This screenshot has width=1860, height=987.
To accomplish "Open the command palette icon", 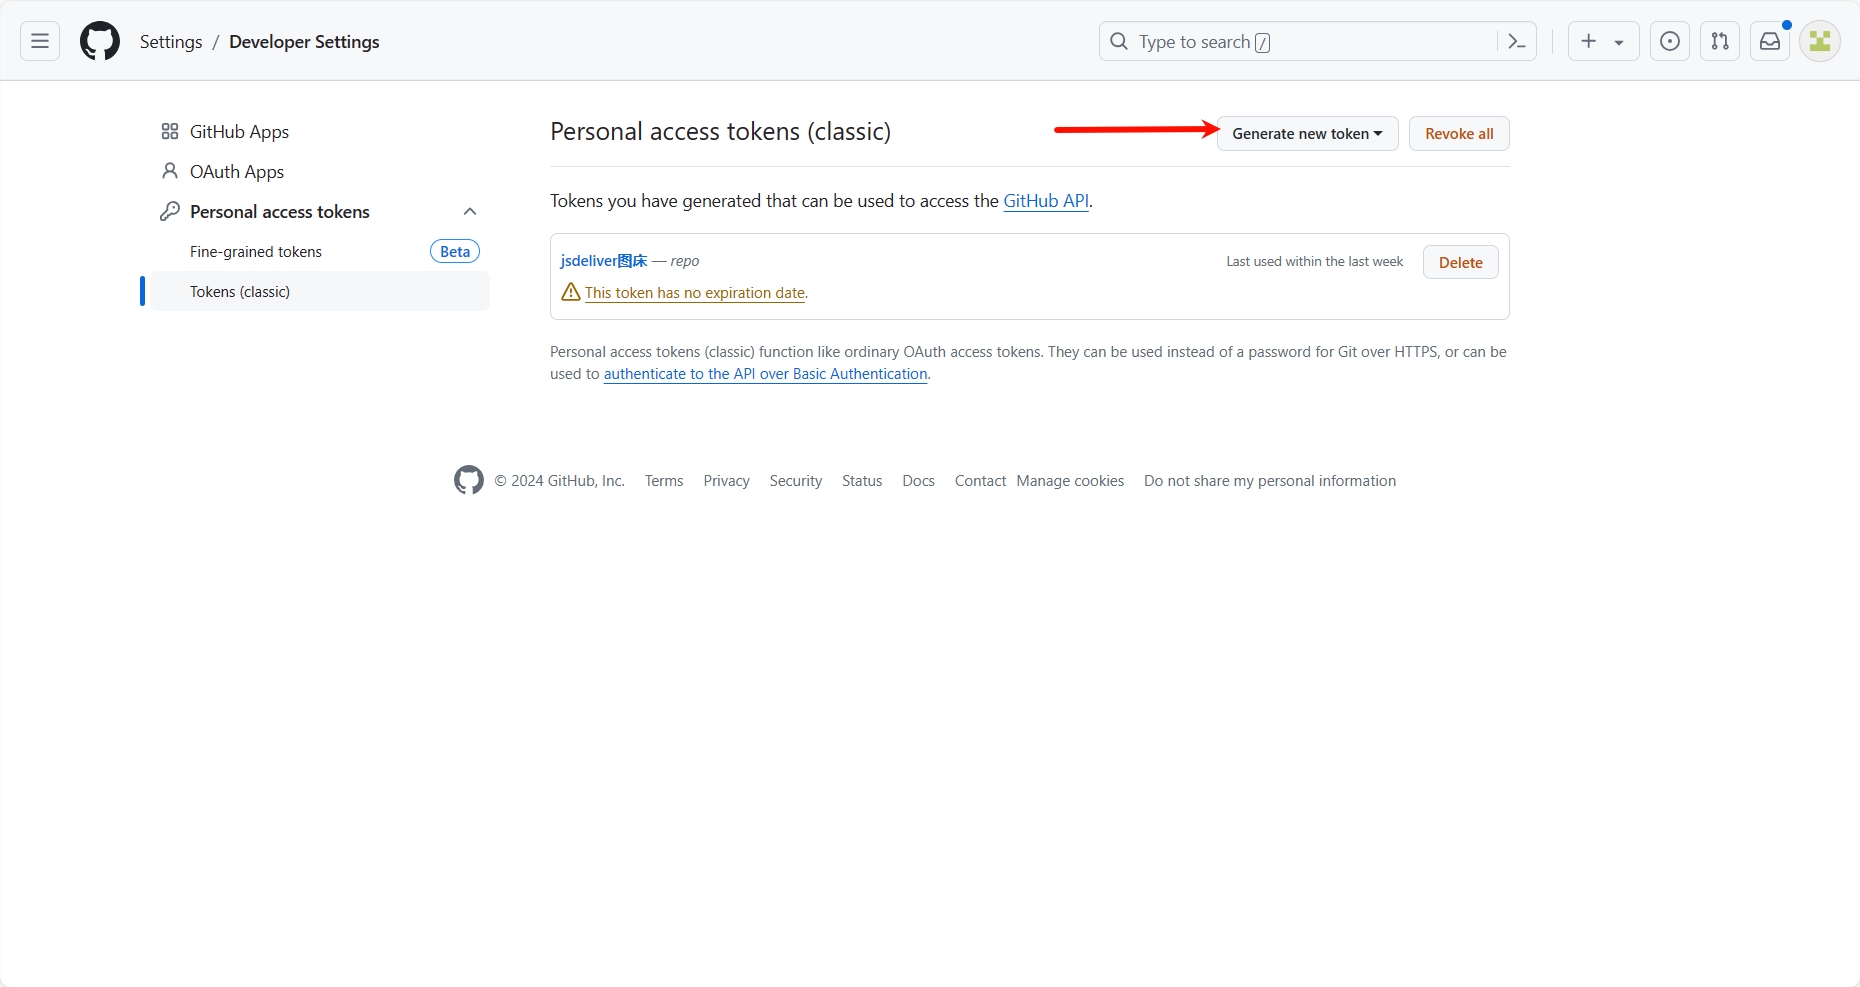I will tap(1517, 41).
